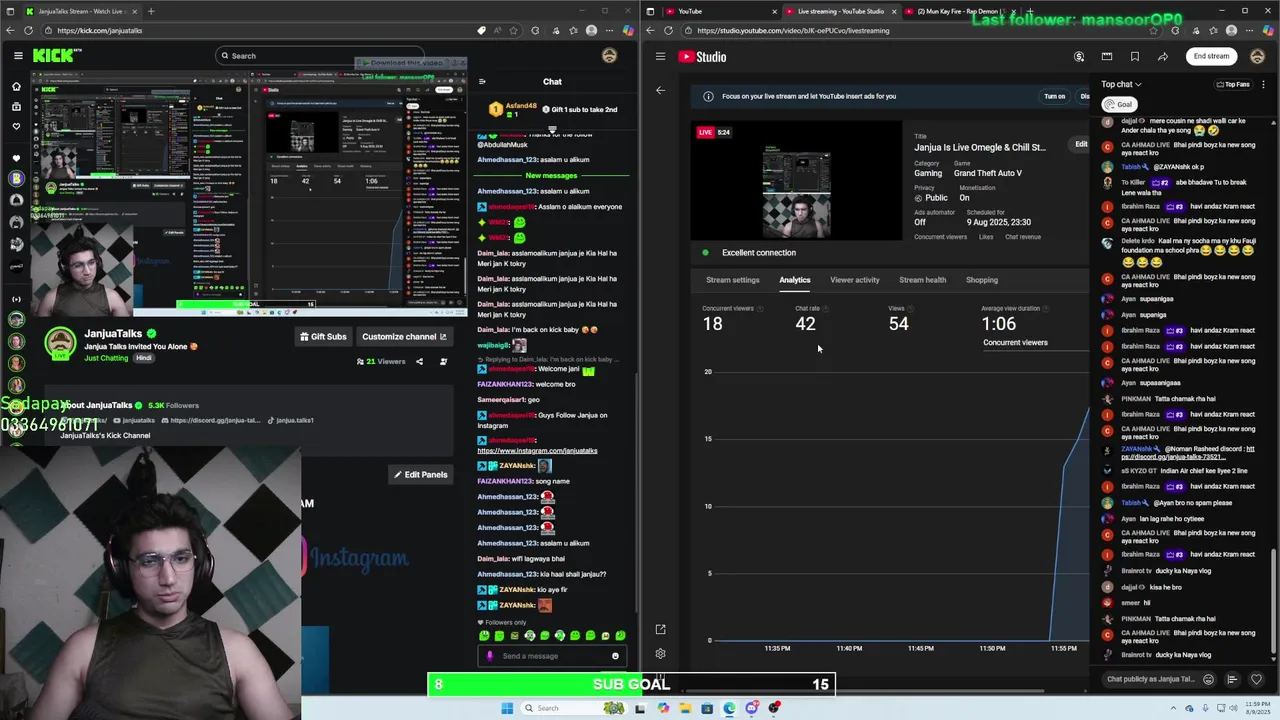Screen dimensions: 1280x720
Task: Open Kick profile avatar menu
Action: (x=609, y=56)
